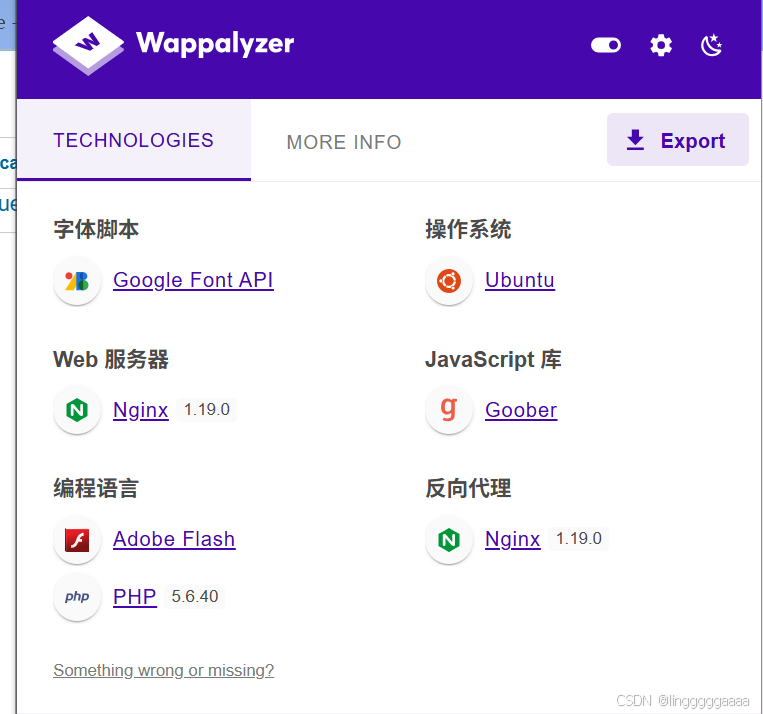Click the 字体脚本 category heading

(x=96, y=229)
